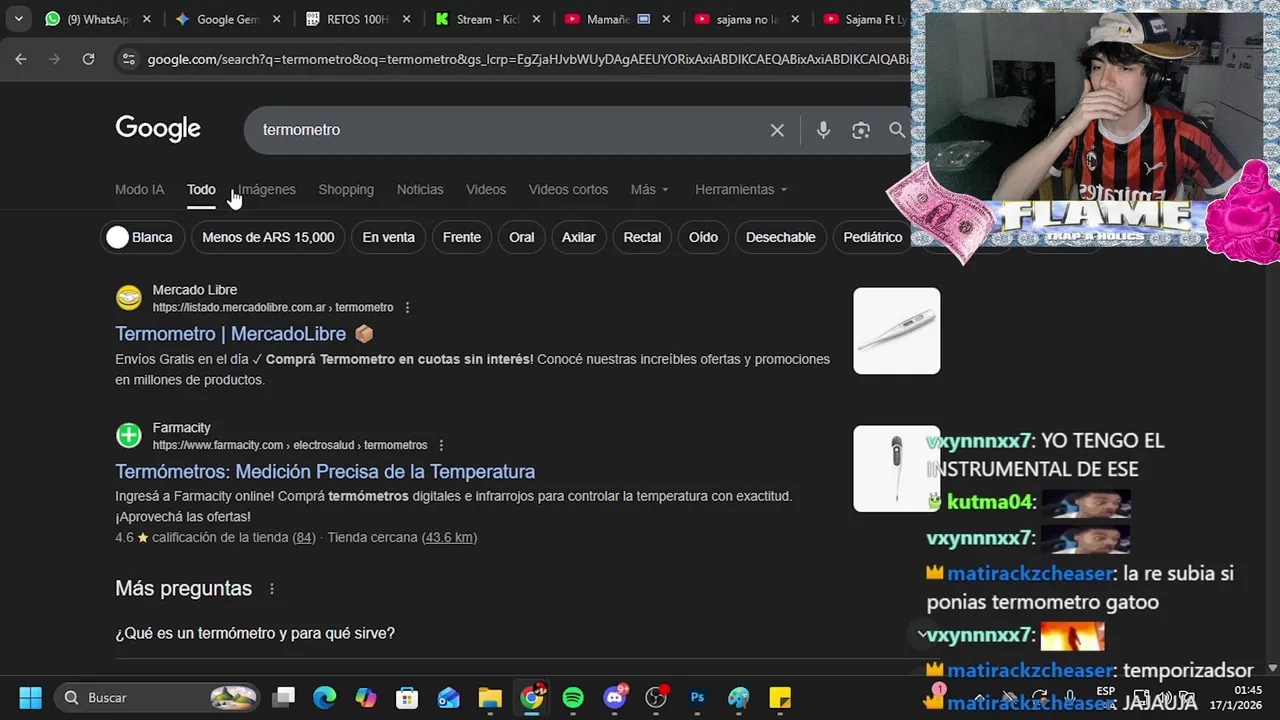1280x720 pixels.
Task: Toggle the Desechable filter chip
Action: tap(780, 237)
